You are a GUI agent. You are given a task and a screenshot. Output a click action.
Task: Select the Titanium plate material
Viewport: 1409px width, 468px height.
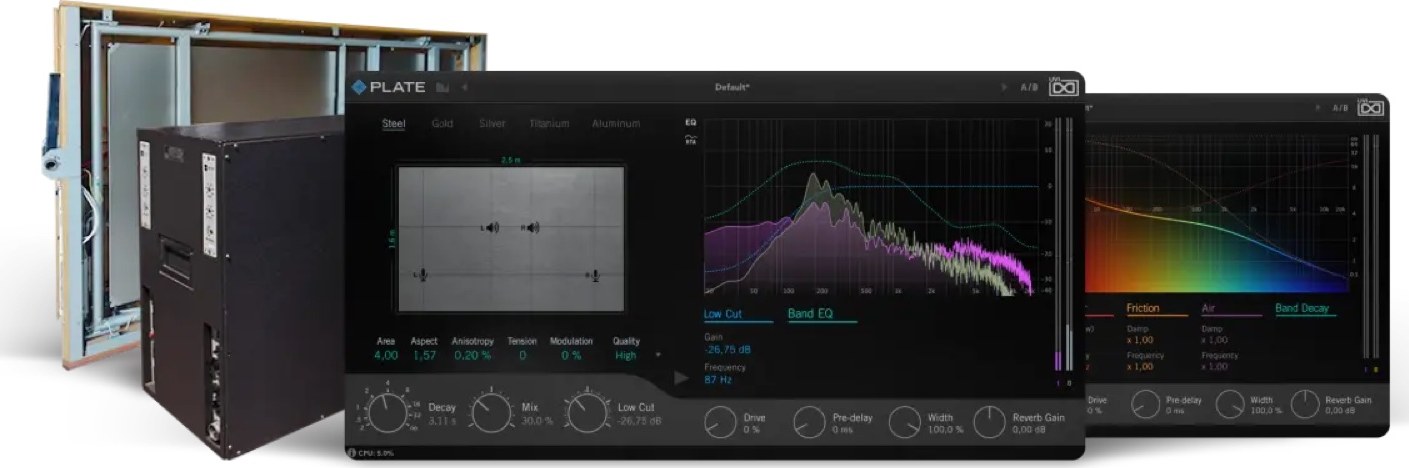[549, 124]
